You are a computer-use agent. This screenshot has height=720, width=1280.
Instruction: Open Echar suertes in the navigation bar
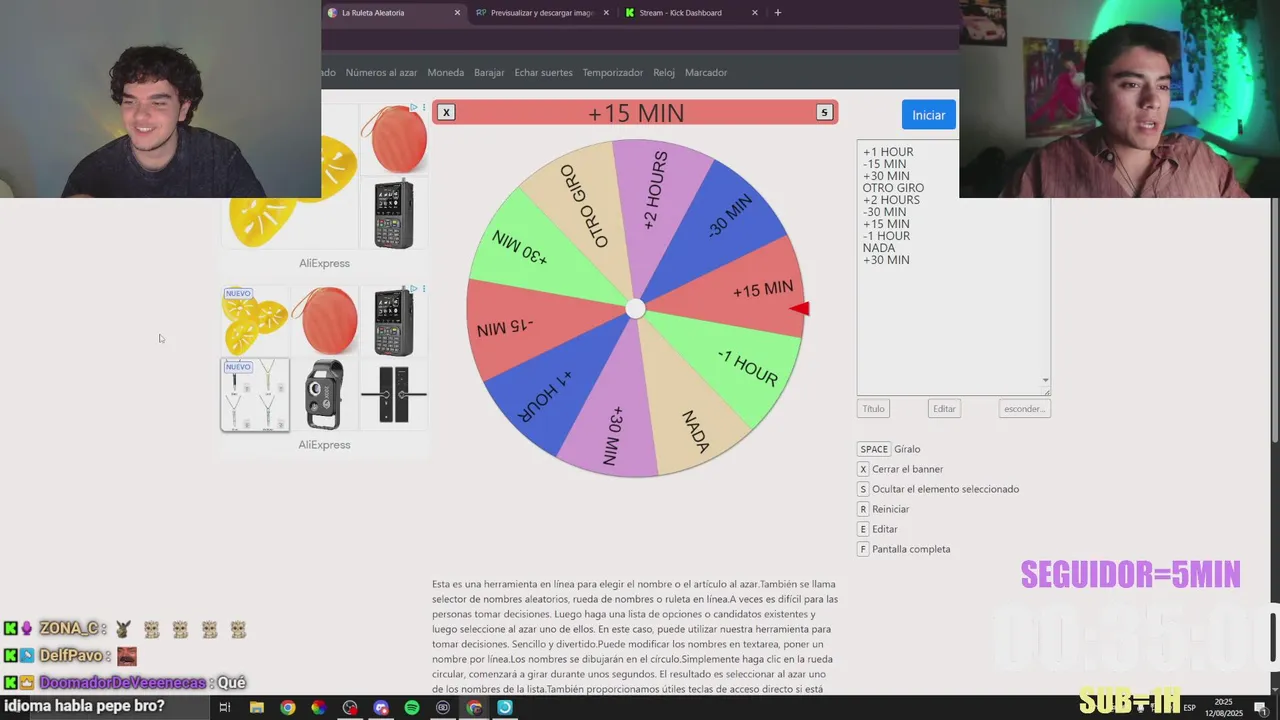[543, 72]
